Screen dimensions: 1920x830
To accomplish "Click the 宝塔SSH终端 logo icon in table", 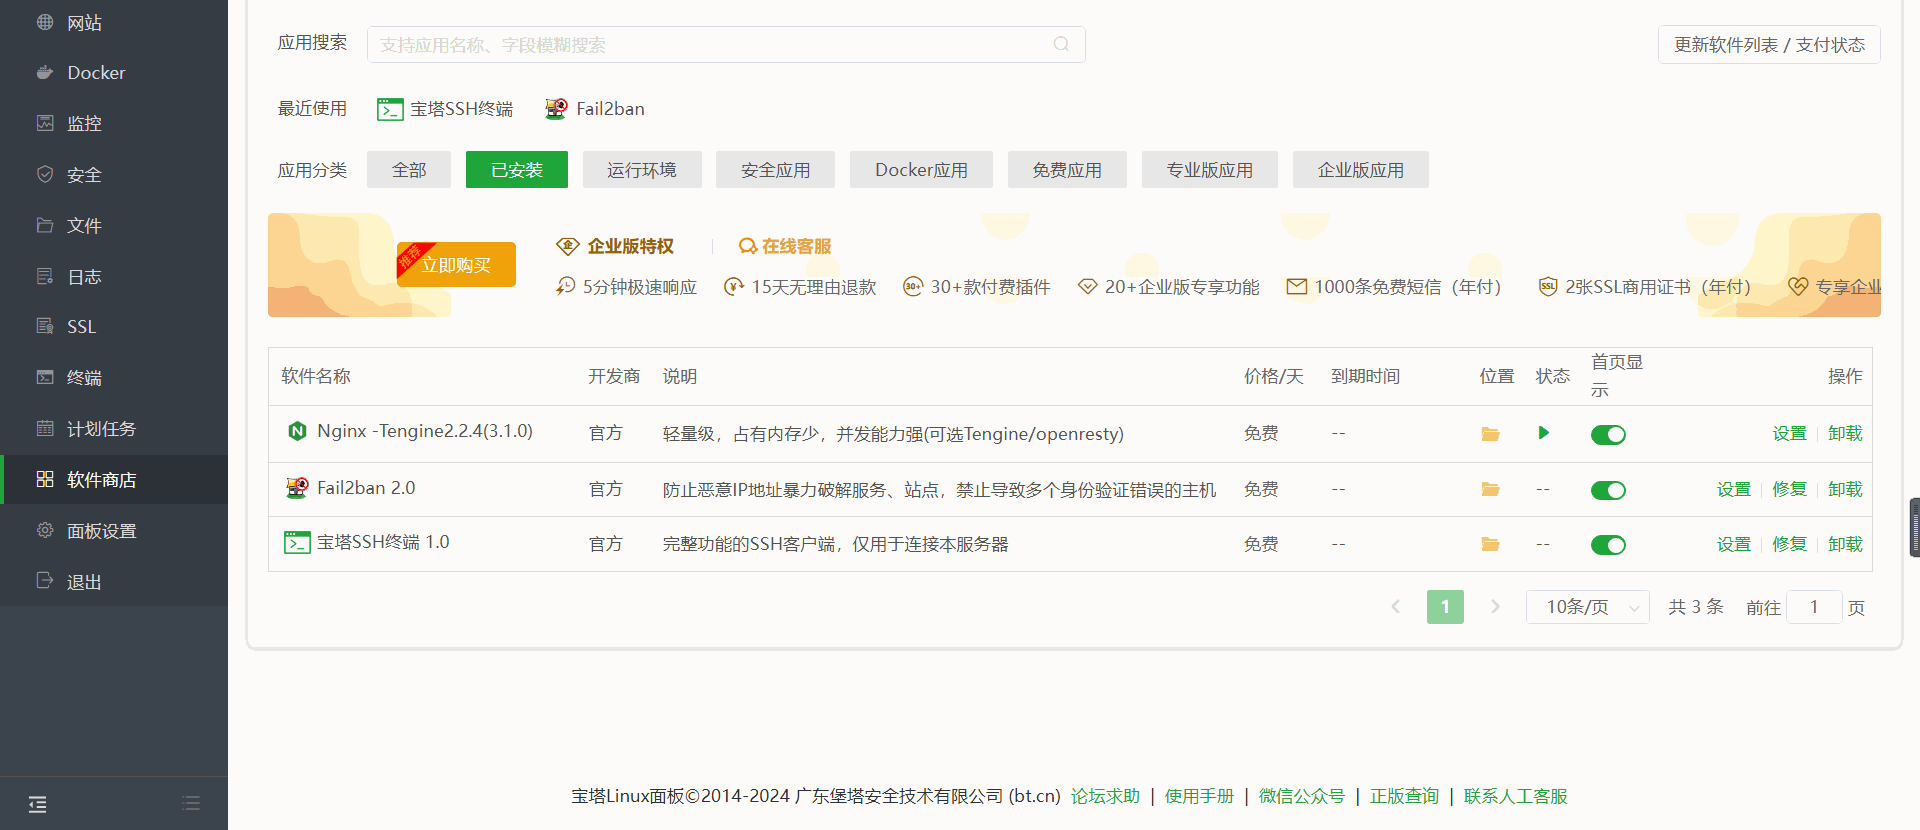I will tap(297, 542).
